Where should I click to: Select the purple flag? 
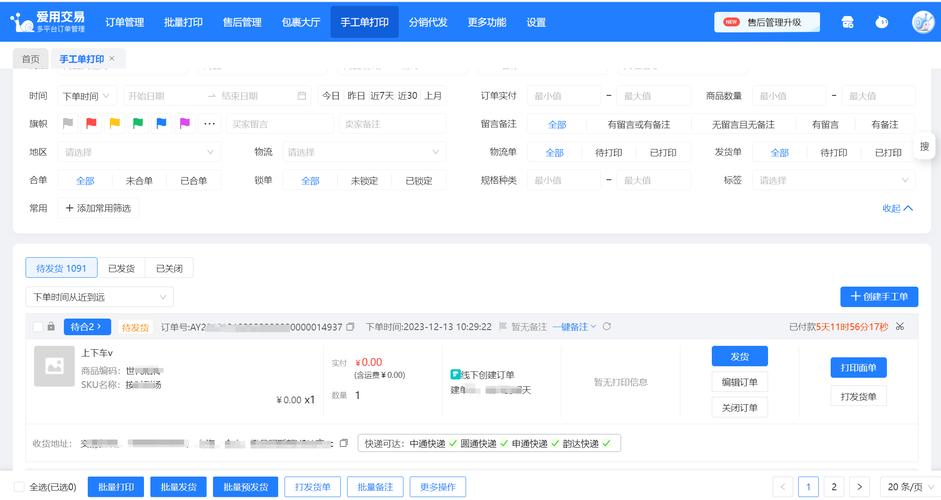tap(185, 123)
